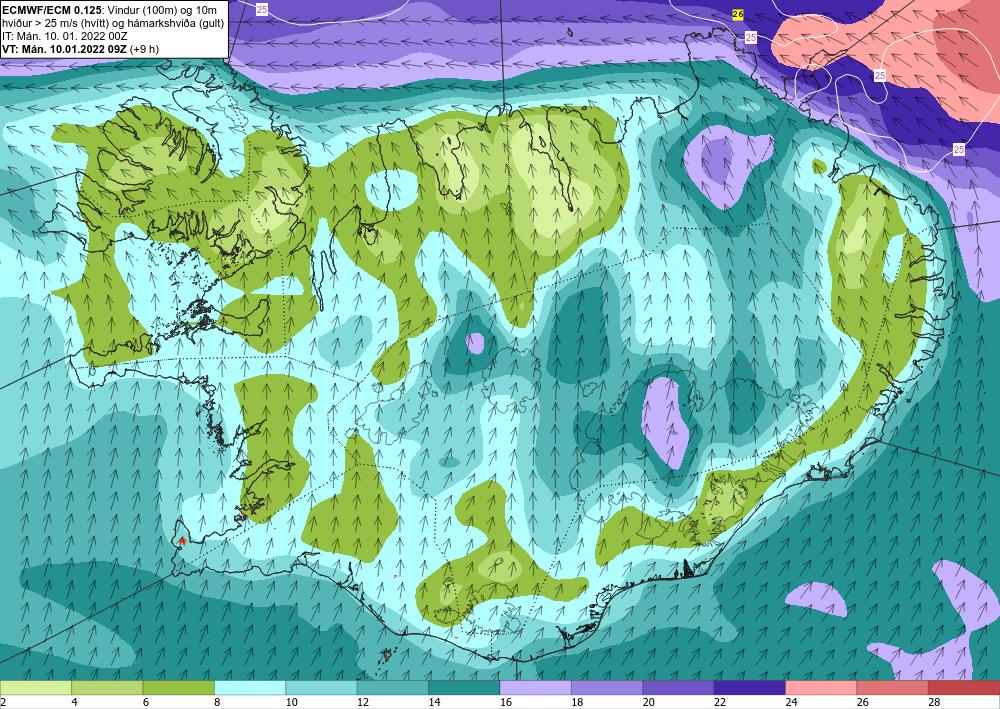Click the valid time "VT: Mán. 10.01.2022 09Z"
This screenshot has height=709, width=1000.
64,49
